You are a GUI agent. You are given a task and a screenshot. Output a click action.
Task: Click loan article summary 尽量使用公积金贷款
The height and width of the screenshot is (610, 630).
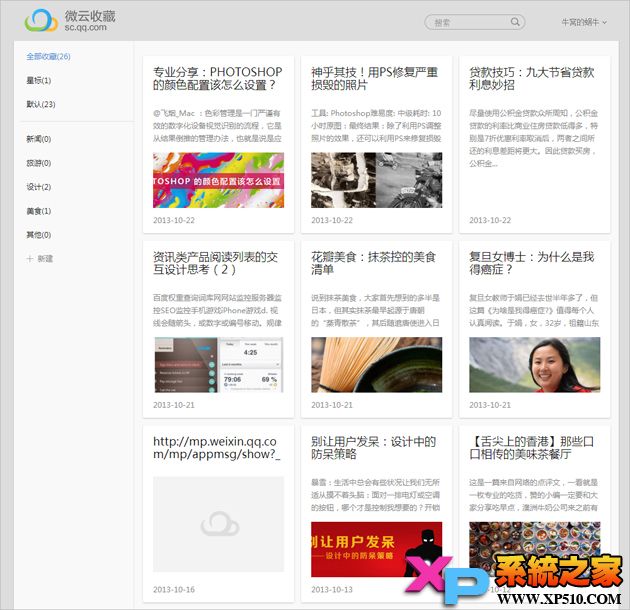click(x=534, y=138)
